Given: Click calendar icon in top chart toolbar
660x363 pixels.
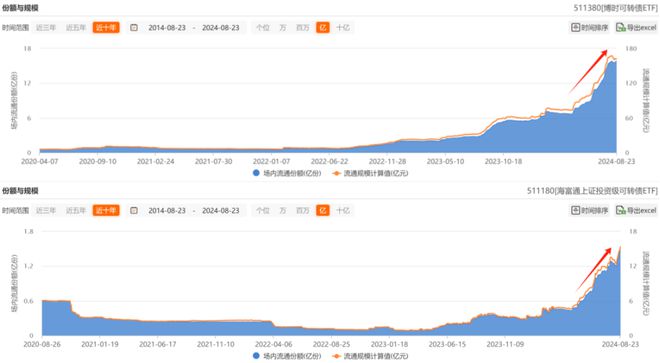Looking at the screenshot, I should click(x=134, y=28).
